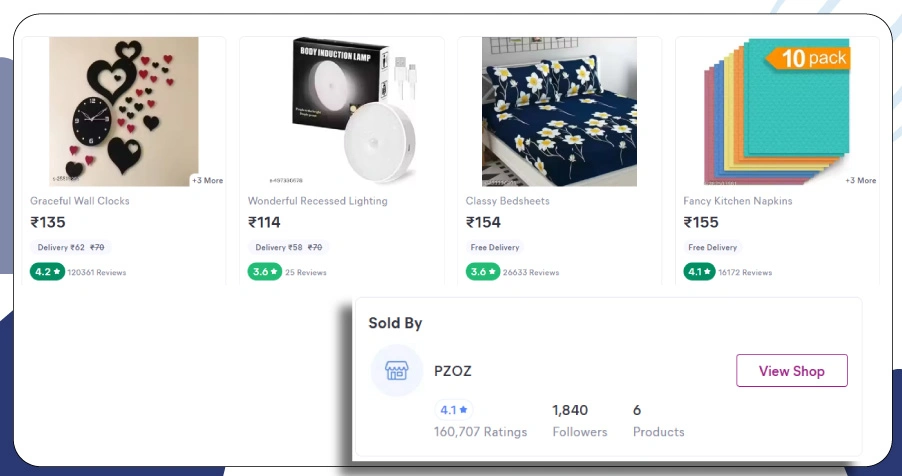
Task: Show the +3 More kitchen napkin variants
Action: pos(860,180)
